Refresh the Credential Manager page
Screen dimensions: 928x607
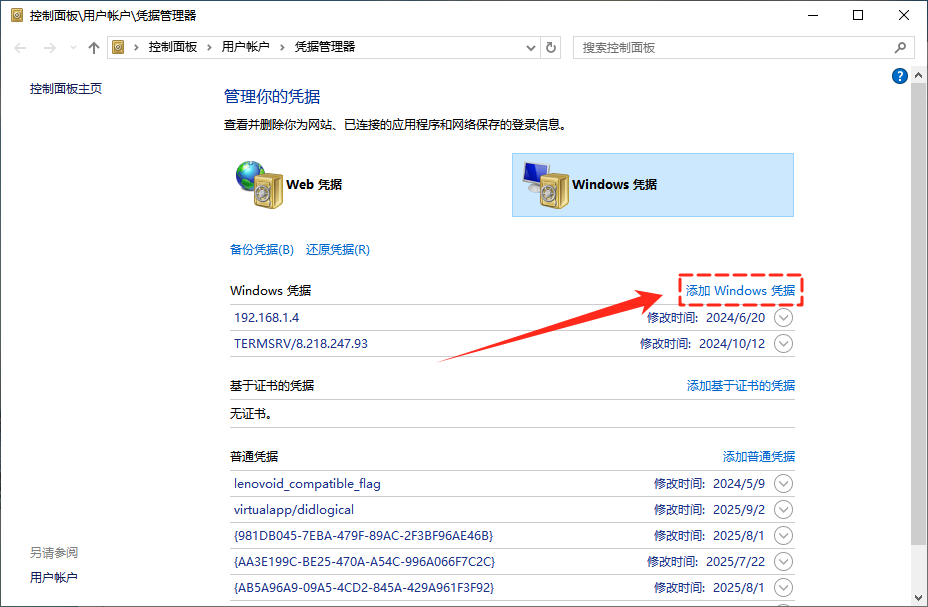coord(550,47)
